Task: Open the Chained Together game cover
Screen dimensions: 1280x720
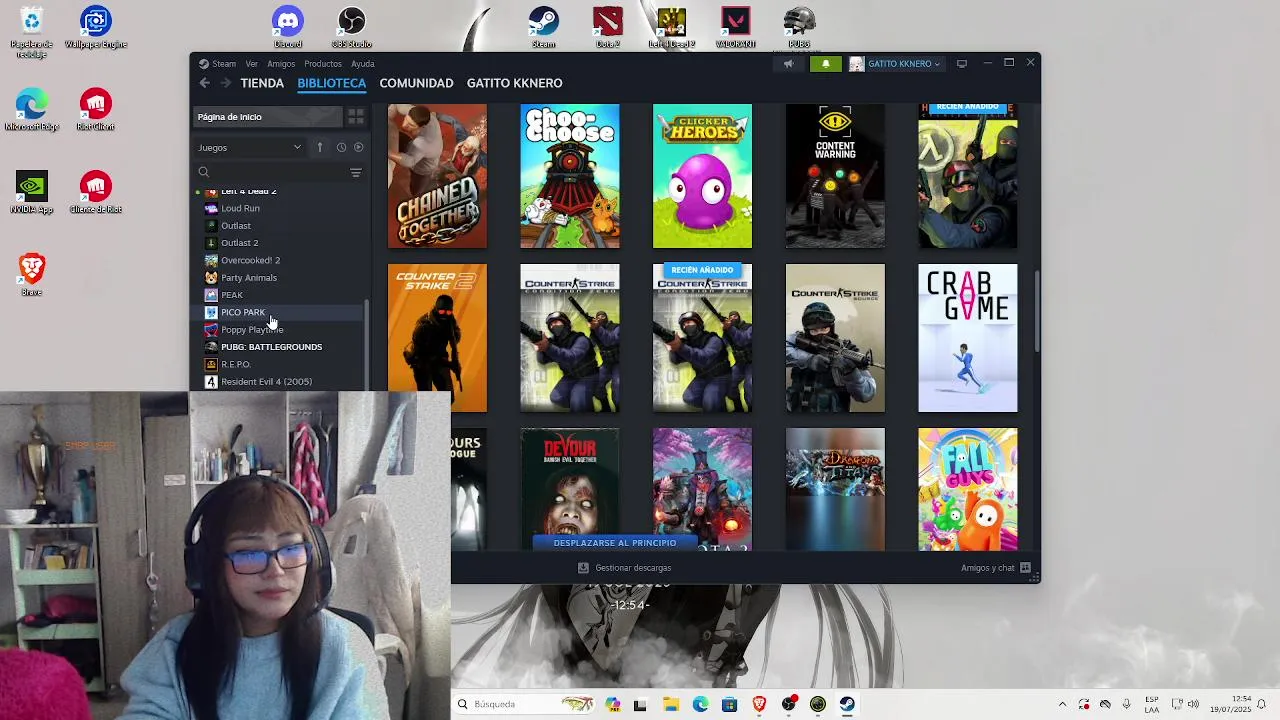Action: [437, 176]
